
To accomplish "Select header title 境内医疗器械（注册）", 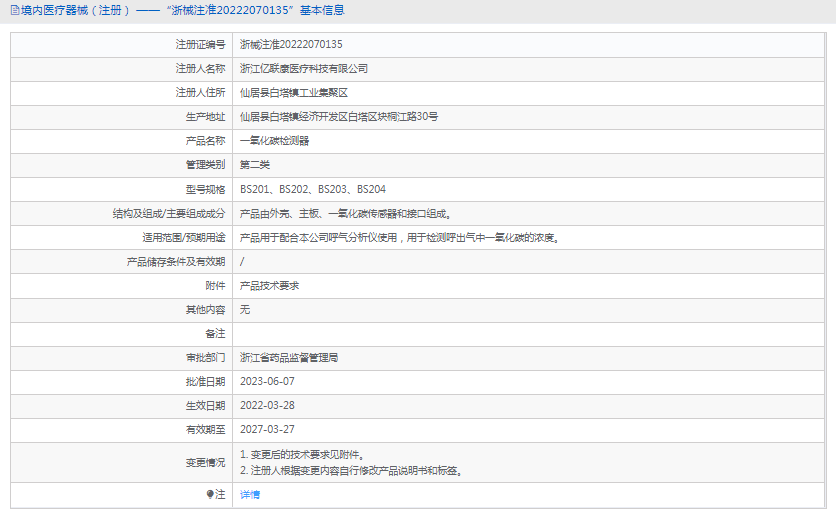I will [75, 10].
